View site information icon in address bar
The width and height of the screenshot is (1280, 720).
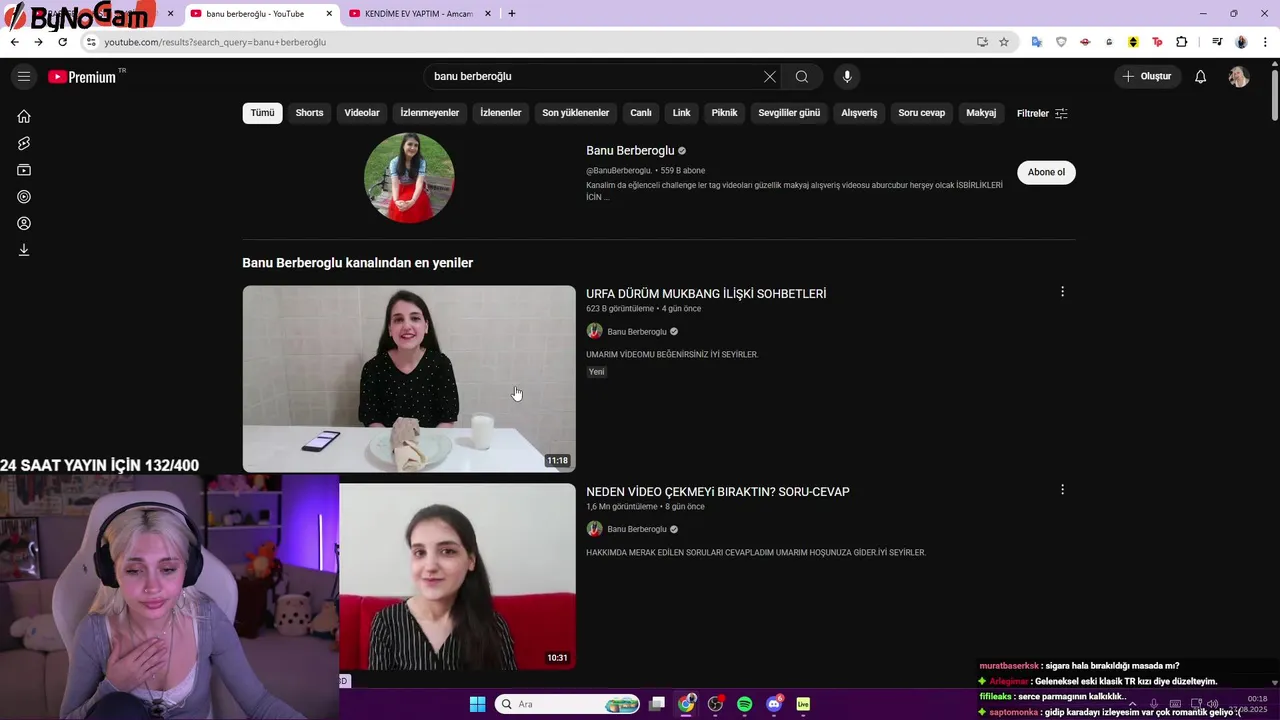coord(91,42)
